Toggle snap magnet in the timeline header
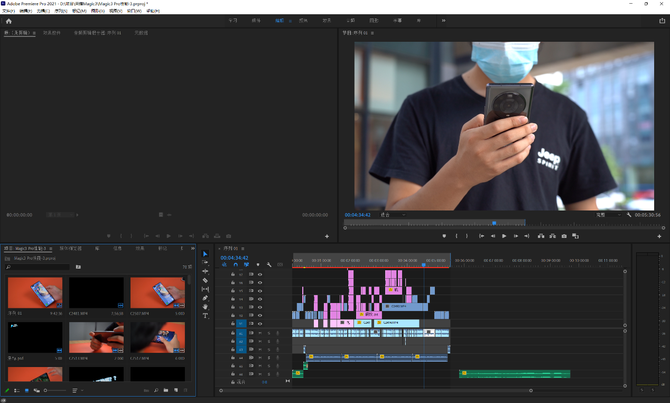 [235, 265]
